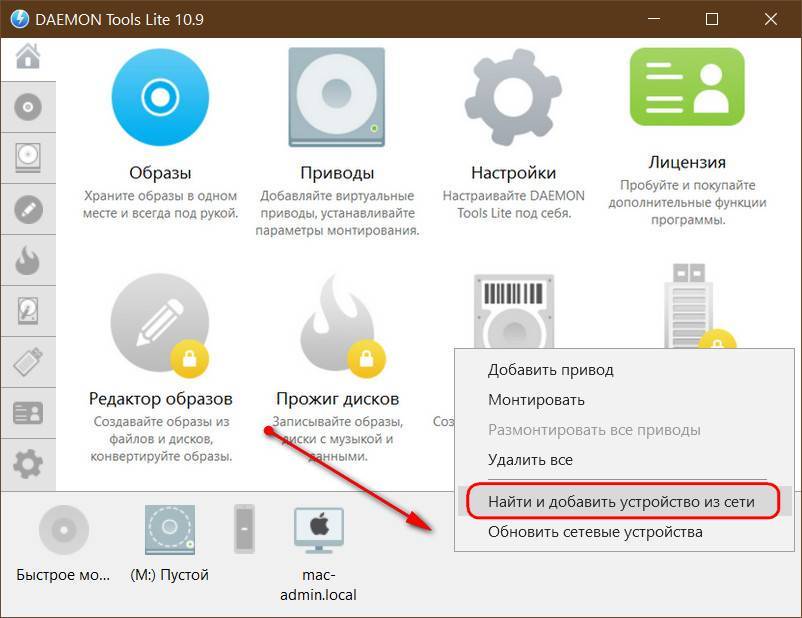Click the large Приводы drive icon
Image resolution: width=802 pixels, height=618 pixels.
tap(337, 97)
